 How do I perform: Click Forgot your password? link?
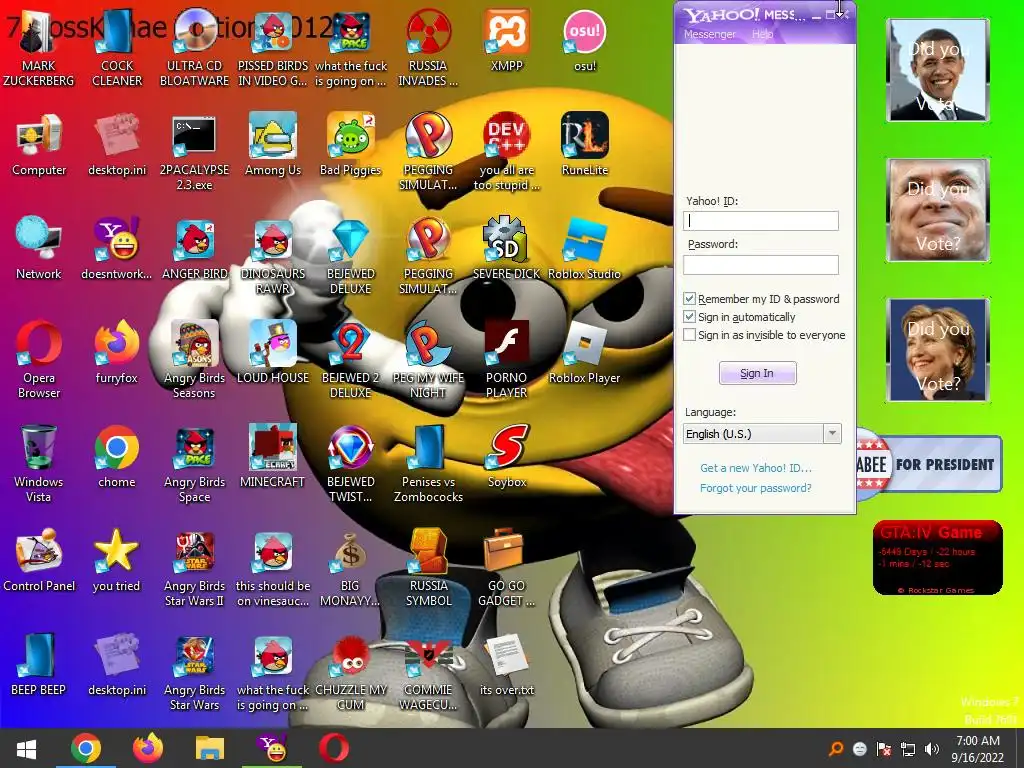756,488
